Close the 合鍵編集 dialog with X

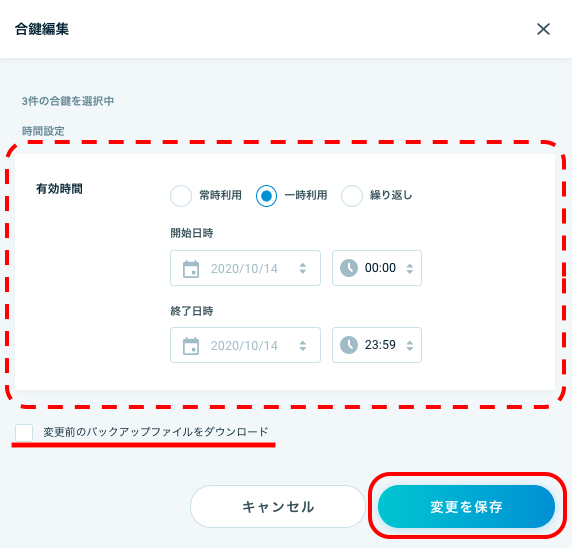(x=543, y=29)
